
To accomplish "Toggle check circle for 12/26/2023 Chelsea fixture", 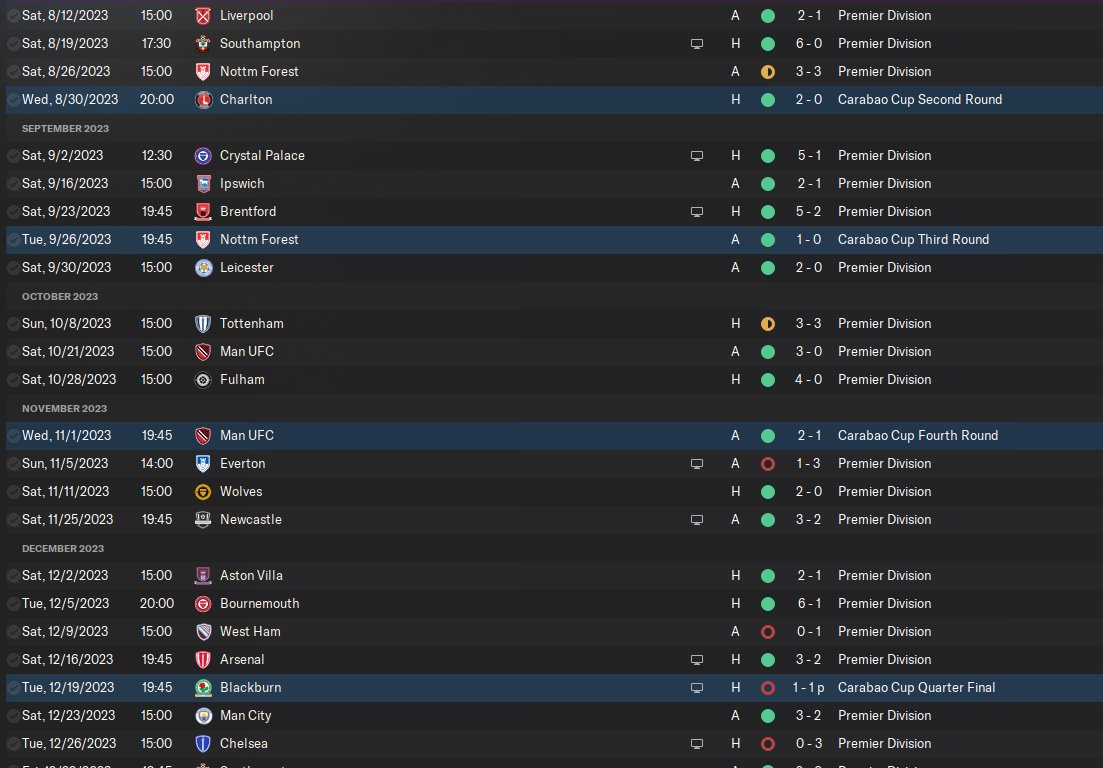I will (12, 744).
